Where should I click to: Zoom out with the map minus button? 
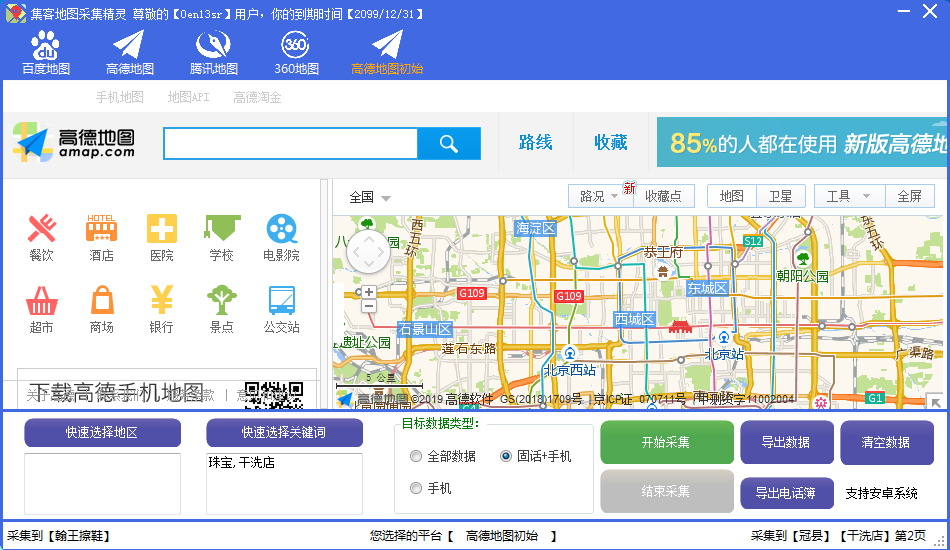point(368,306)
